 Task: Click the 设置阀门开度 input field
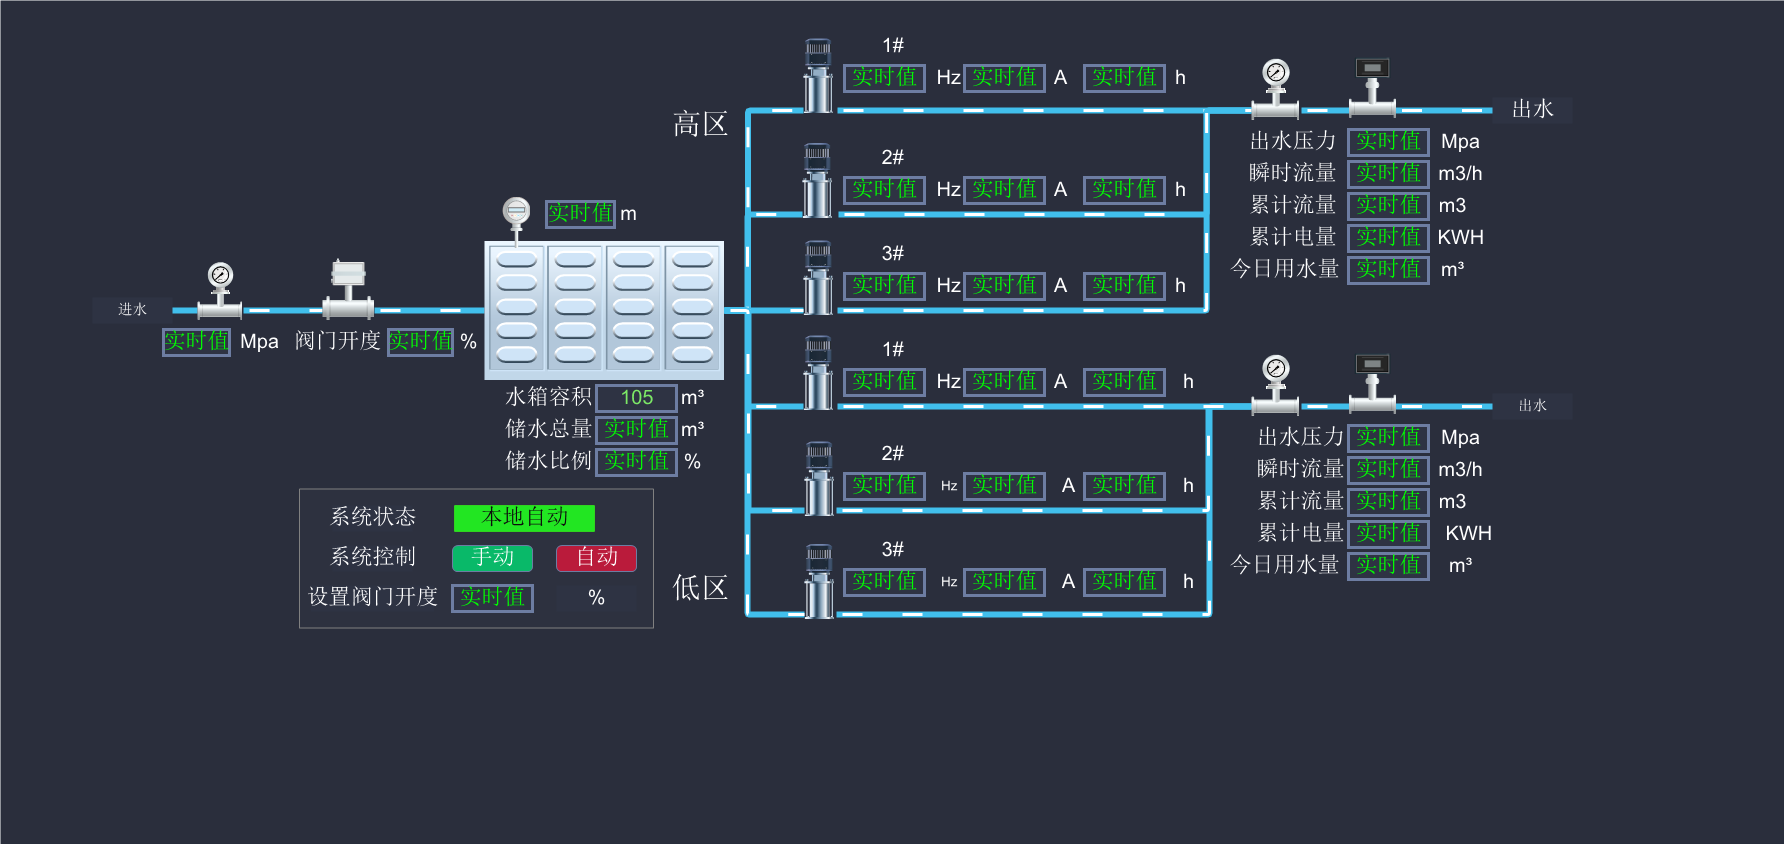[492, 598]
